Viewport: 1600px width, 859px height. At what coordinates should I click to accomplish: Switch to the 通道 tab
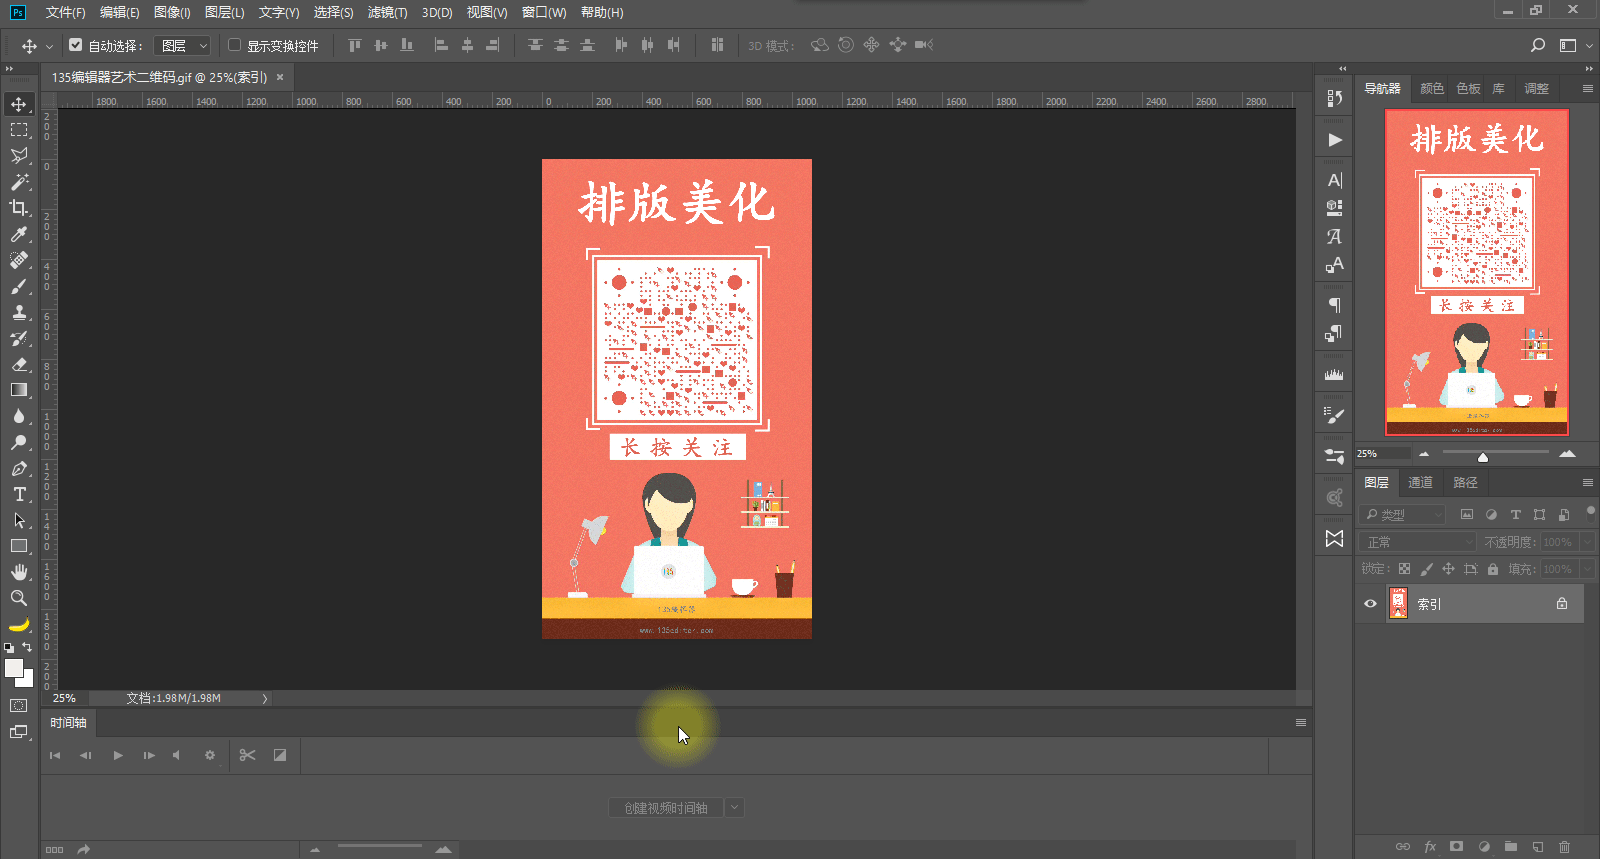(1420, 482)
